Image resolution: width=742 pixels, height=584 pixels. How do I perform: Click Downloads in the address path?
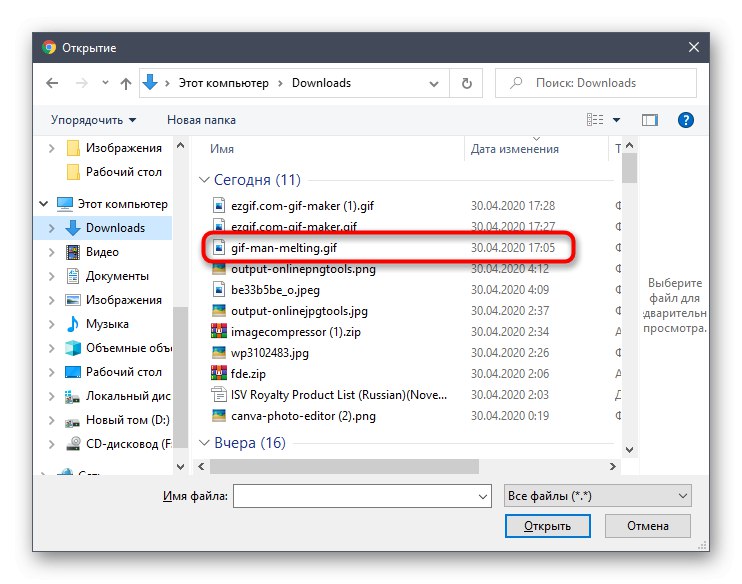click(321, 83)
